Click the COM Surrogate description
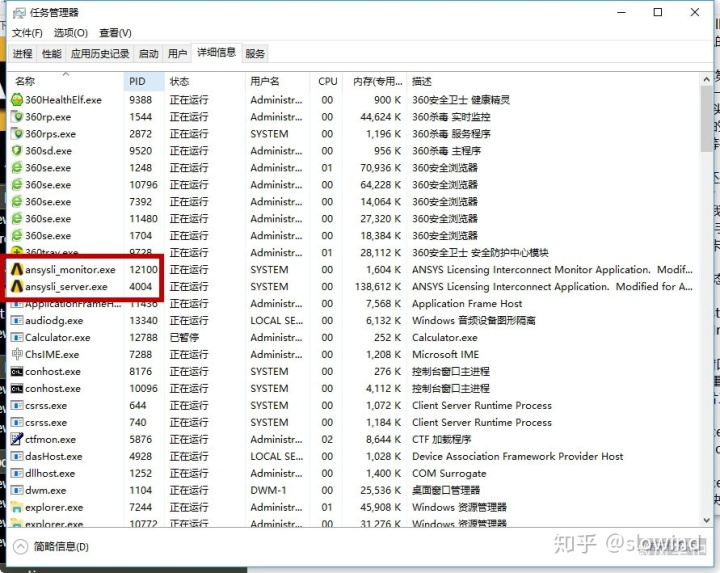 click(449, 473)
